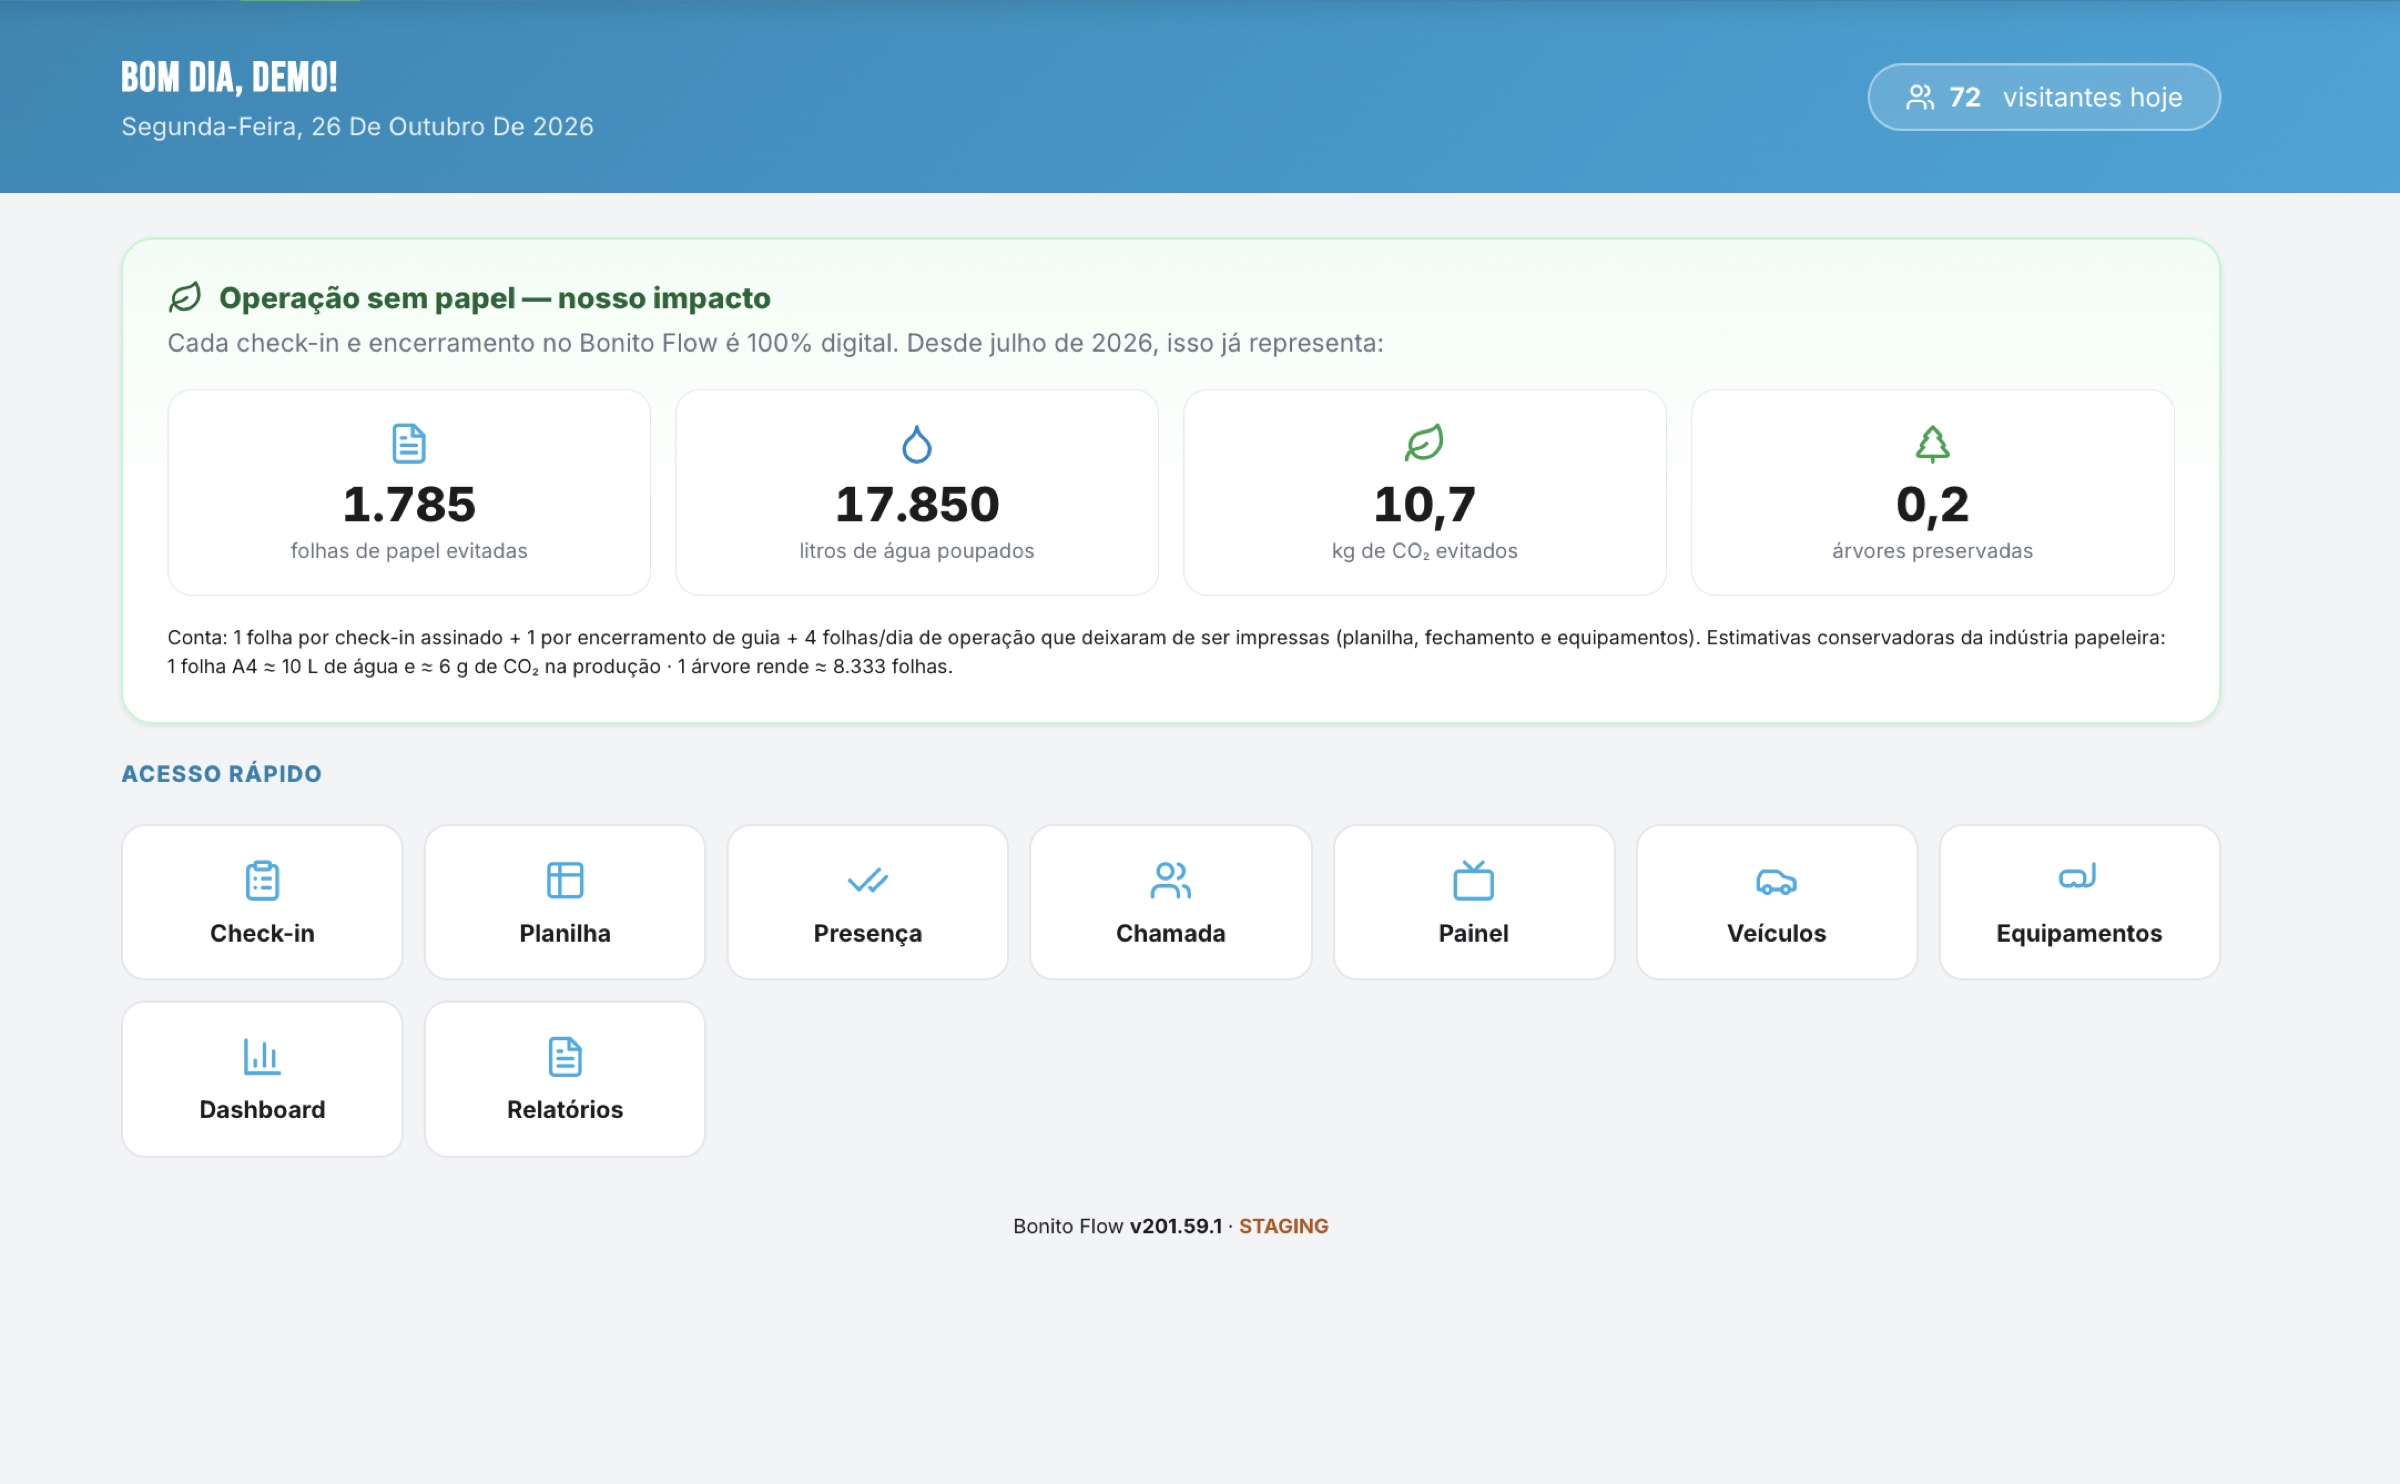
Task: Click the version text v201.59.1
Action: (x=1176, y=1226)
